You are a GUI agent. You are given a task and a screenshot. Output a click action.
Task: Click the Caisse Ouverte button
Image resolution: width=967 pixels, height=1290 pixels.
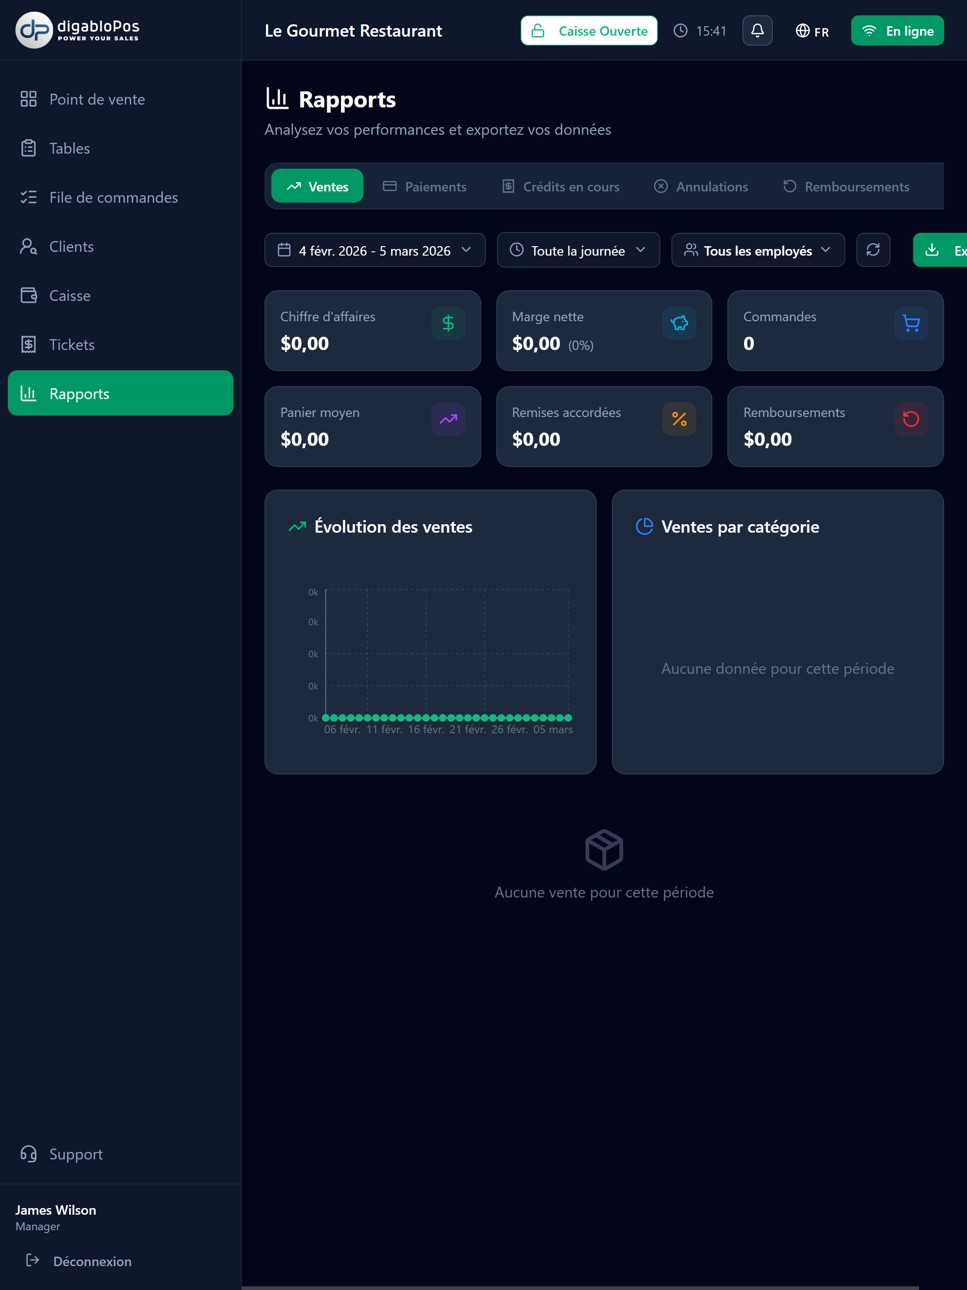pyautogui.click(x=589, y=31)
